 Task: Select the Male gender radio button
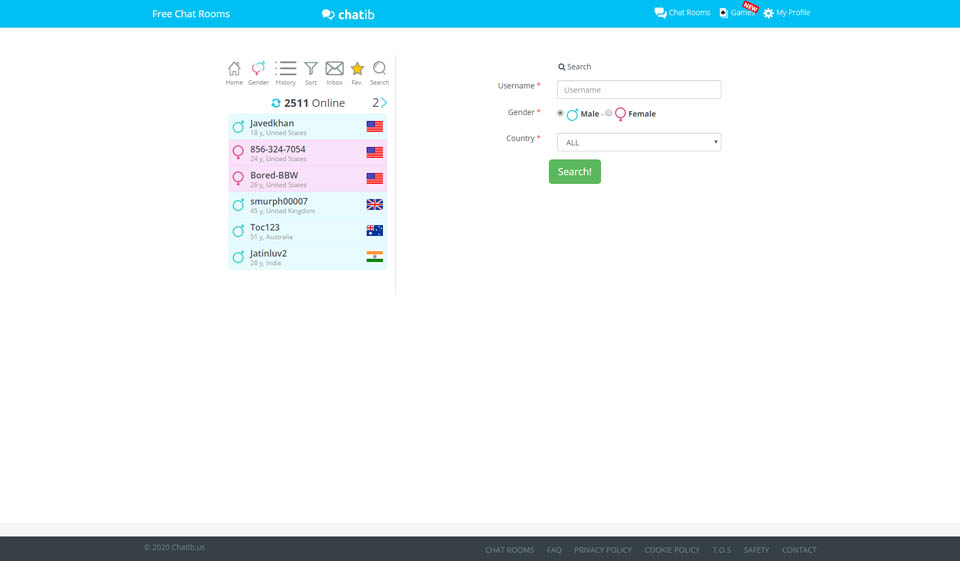560,113
